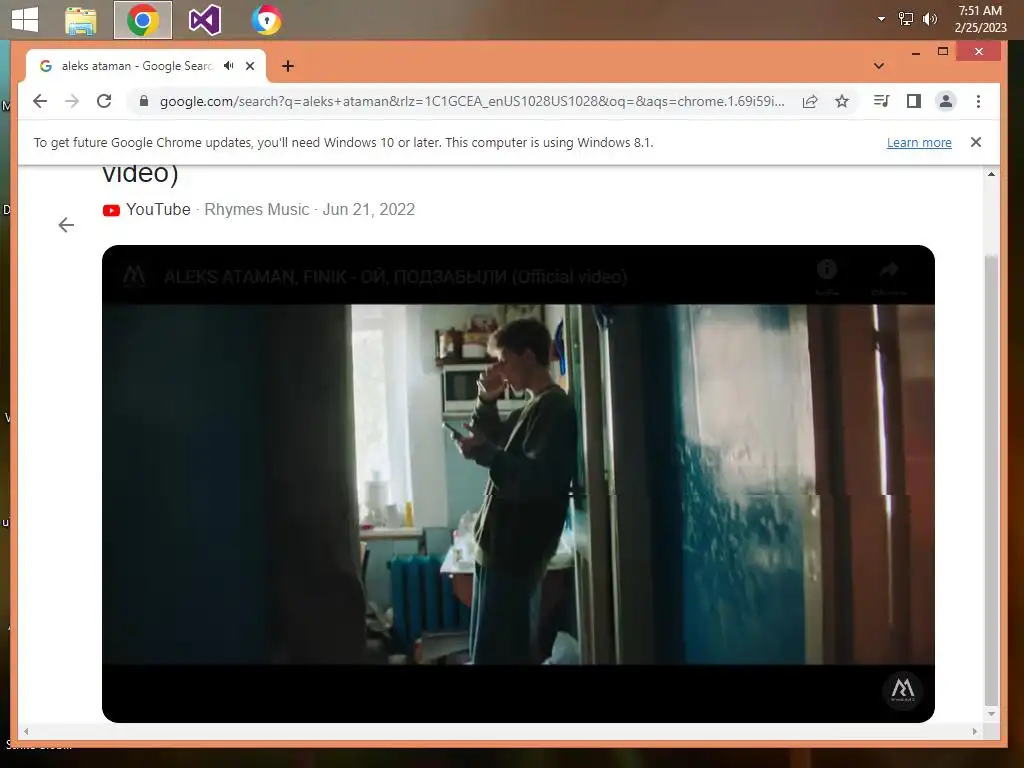Open a new Chrome tab

288,66
